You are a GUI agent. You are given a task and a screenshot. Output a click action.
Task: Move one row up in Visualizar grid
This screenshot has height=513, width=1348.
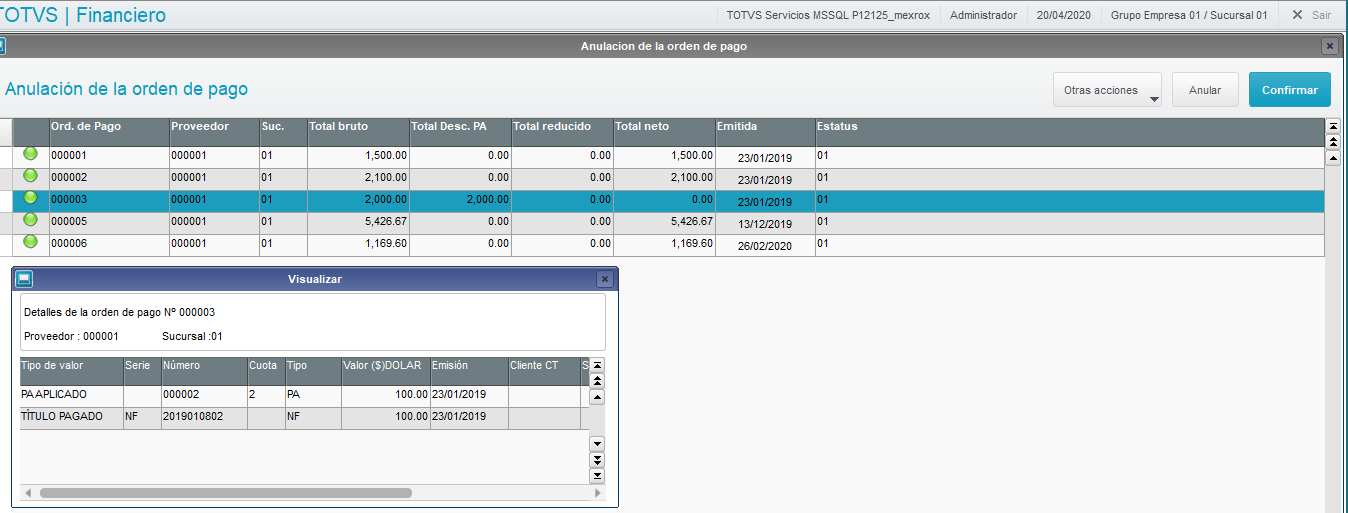(x=597, y=397)
